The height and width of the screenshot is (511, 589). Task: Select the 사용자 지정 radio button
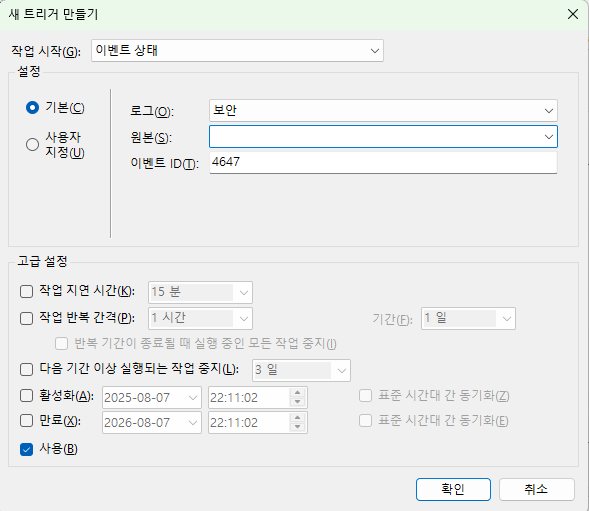32,144
